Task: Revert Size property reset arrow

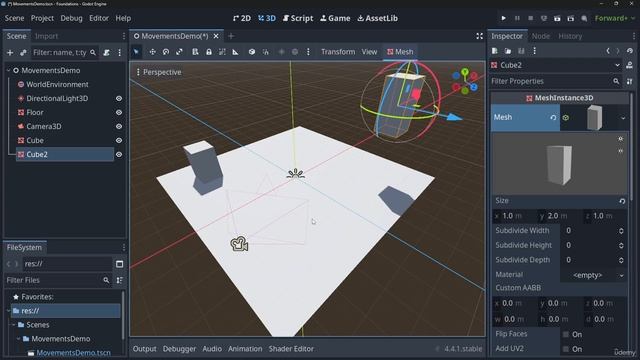Action: pyautogui.click(x=622, y=201)
